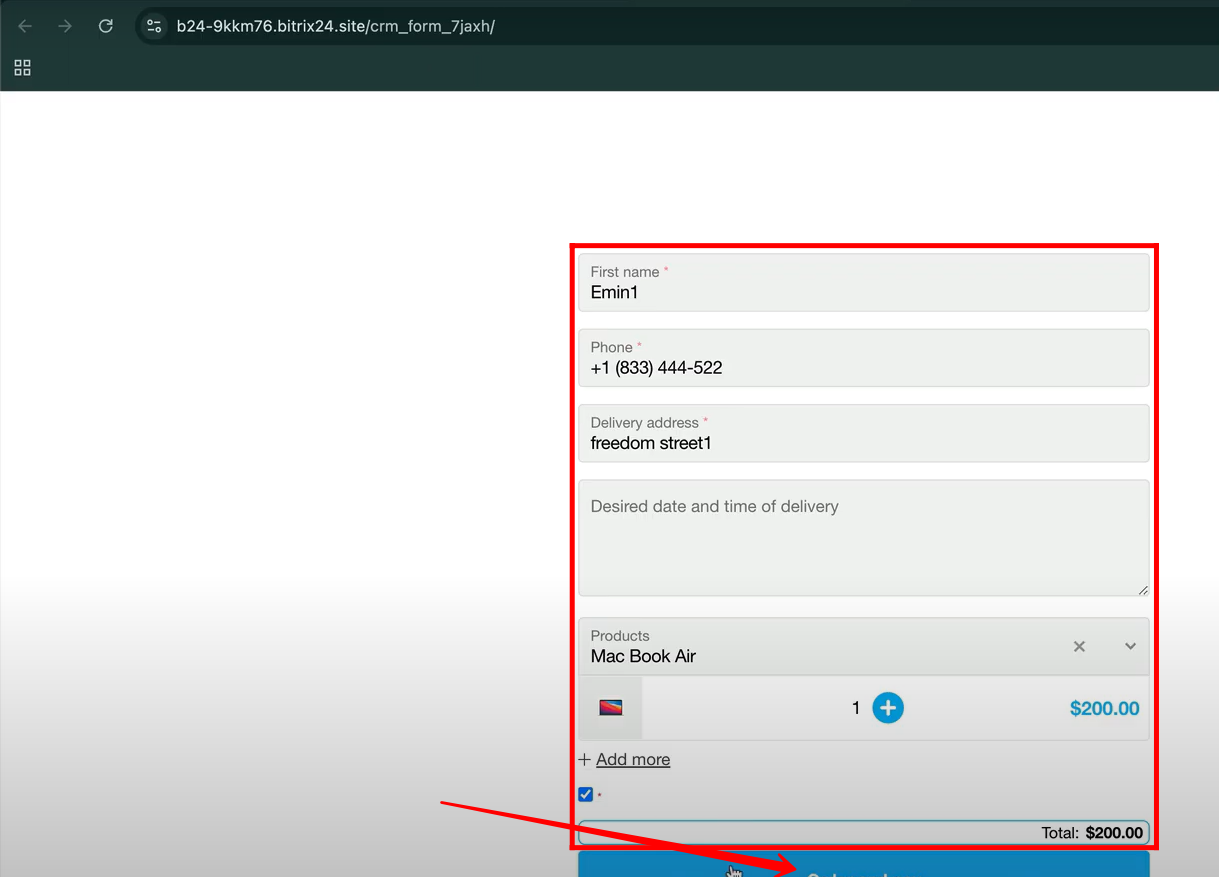Grab the textarea resize handle corner
The height and width of the screenshot is (877, 1219).
click(1143, 590)
